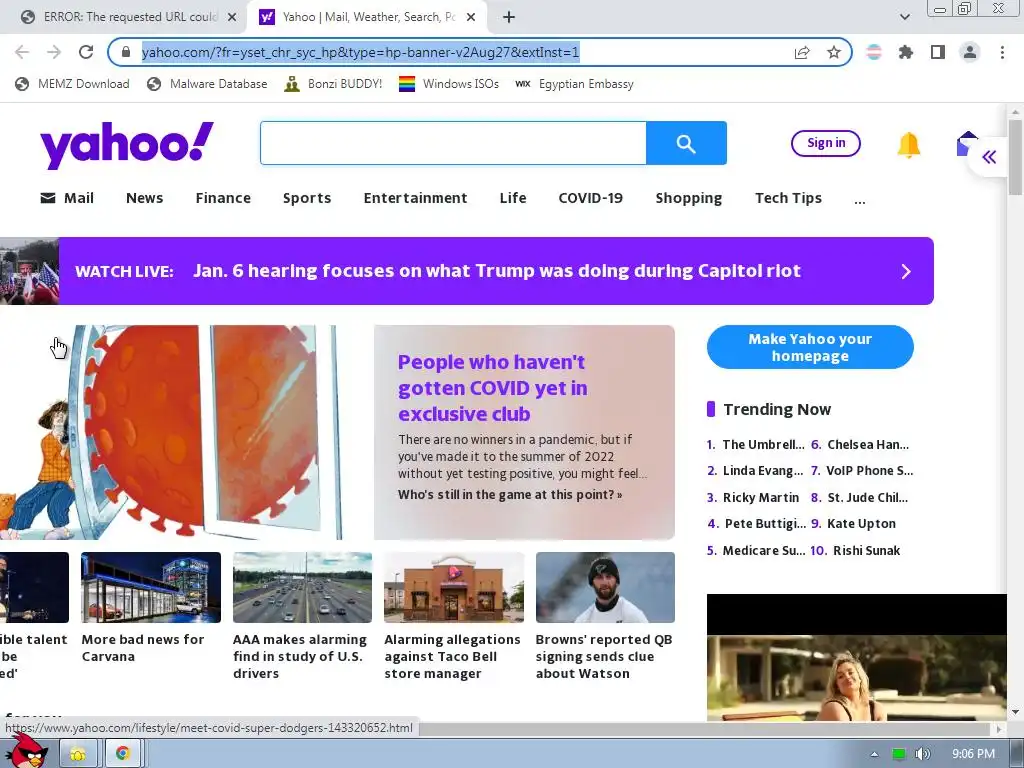Open the Egyptian Embassy bookmark
Screen dimensions: 1024x768
tap(574, 84)
